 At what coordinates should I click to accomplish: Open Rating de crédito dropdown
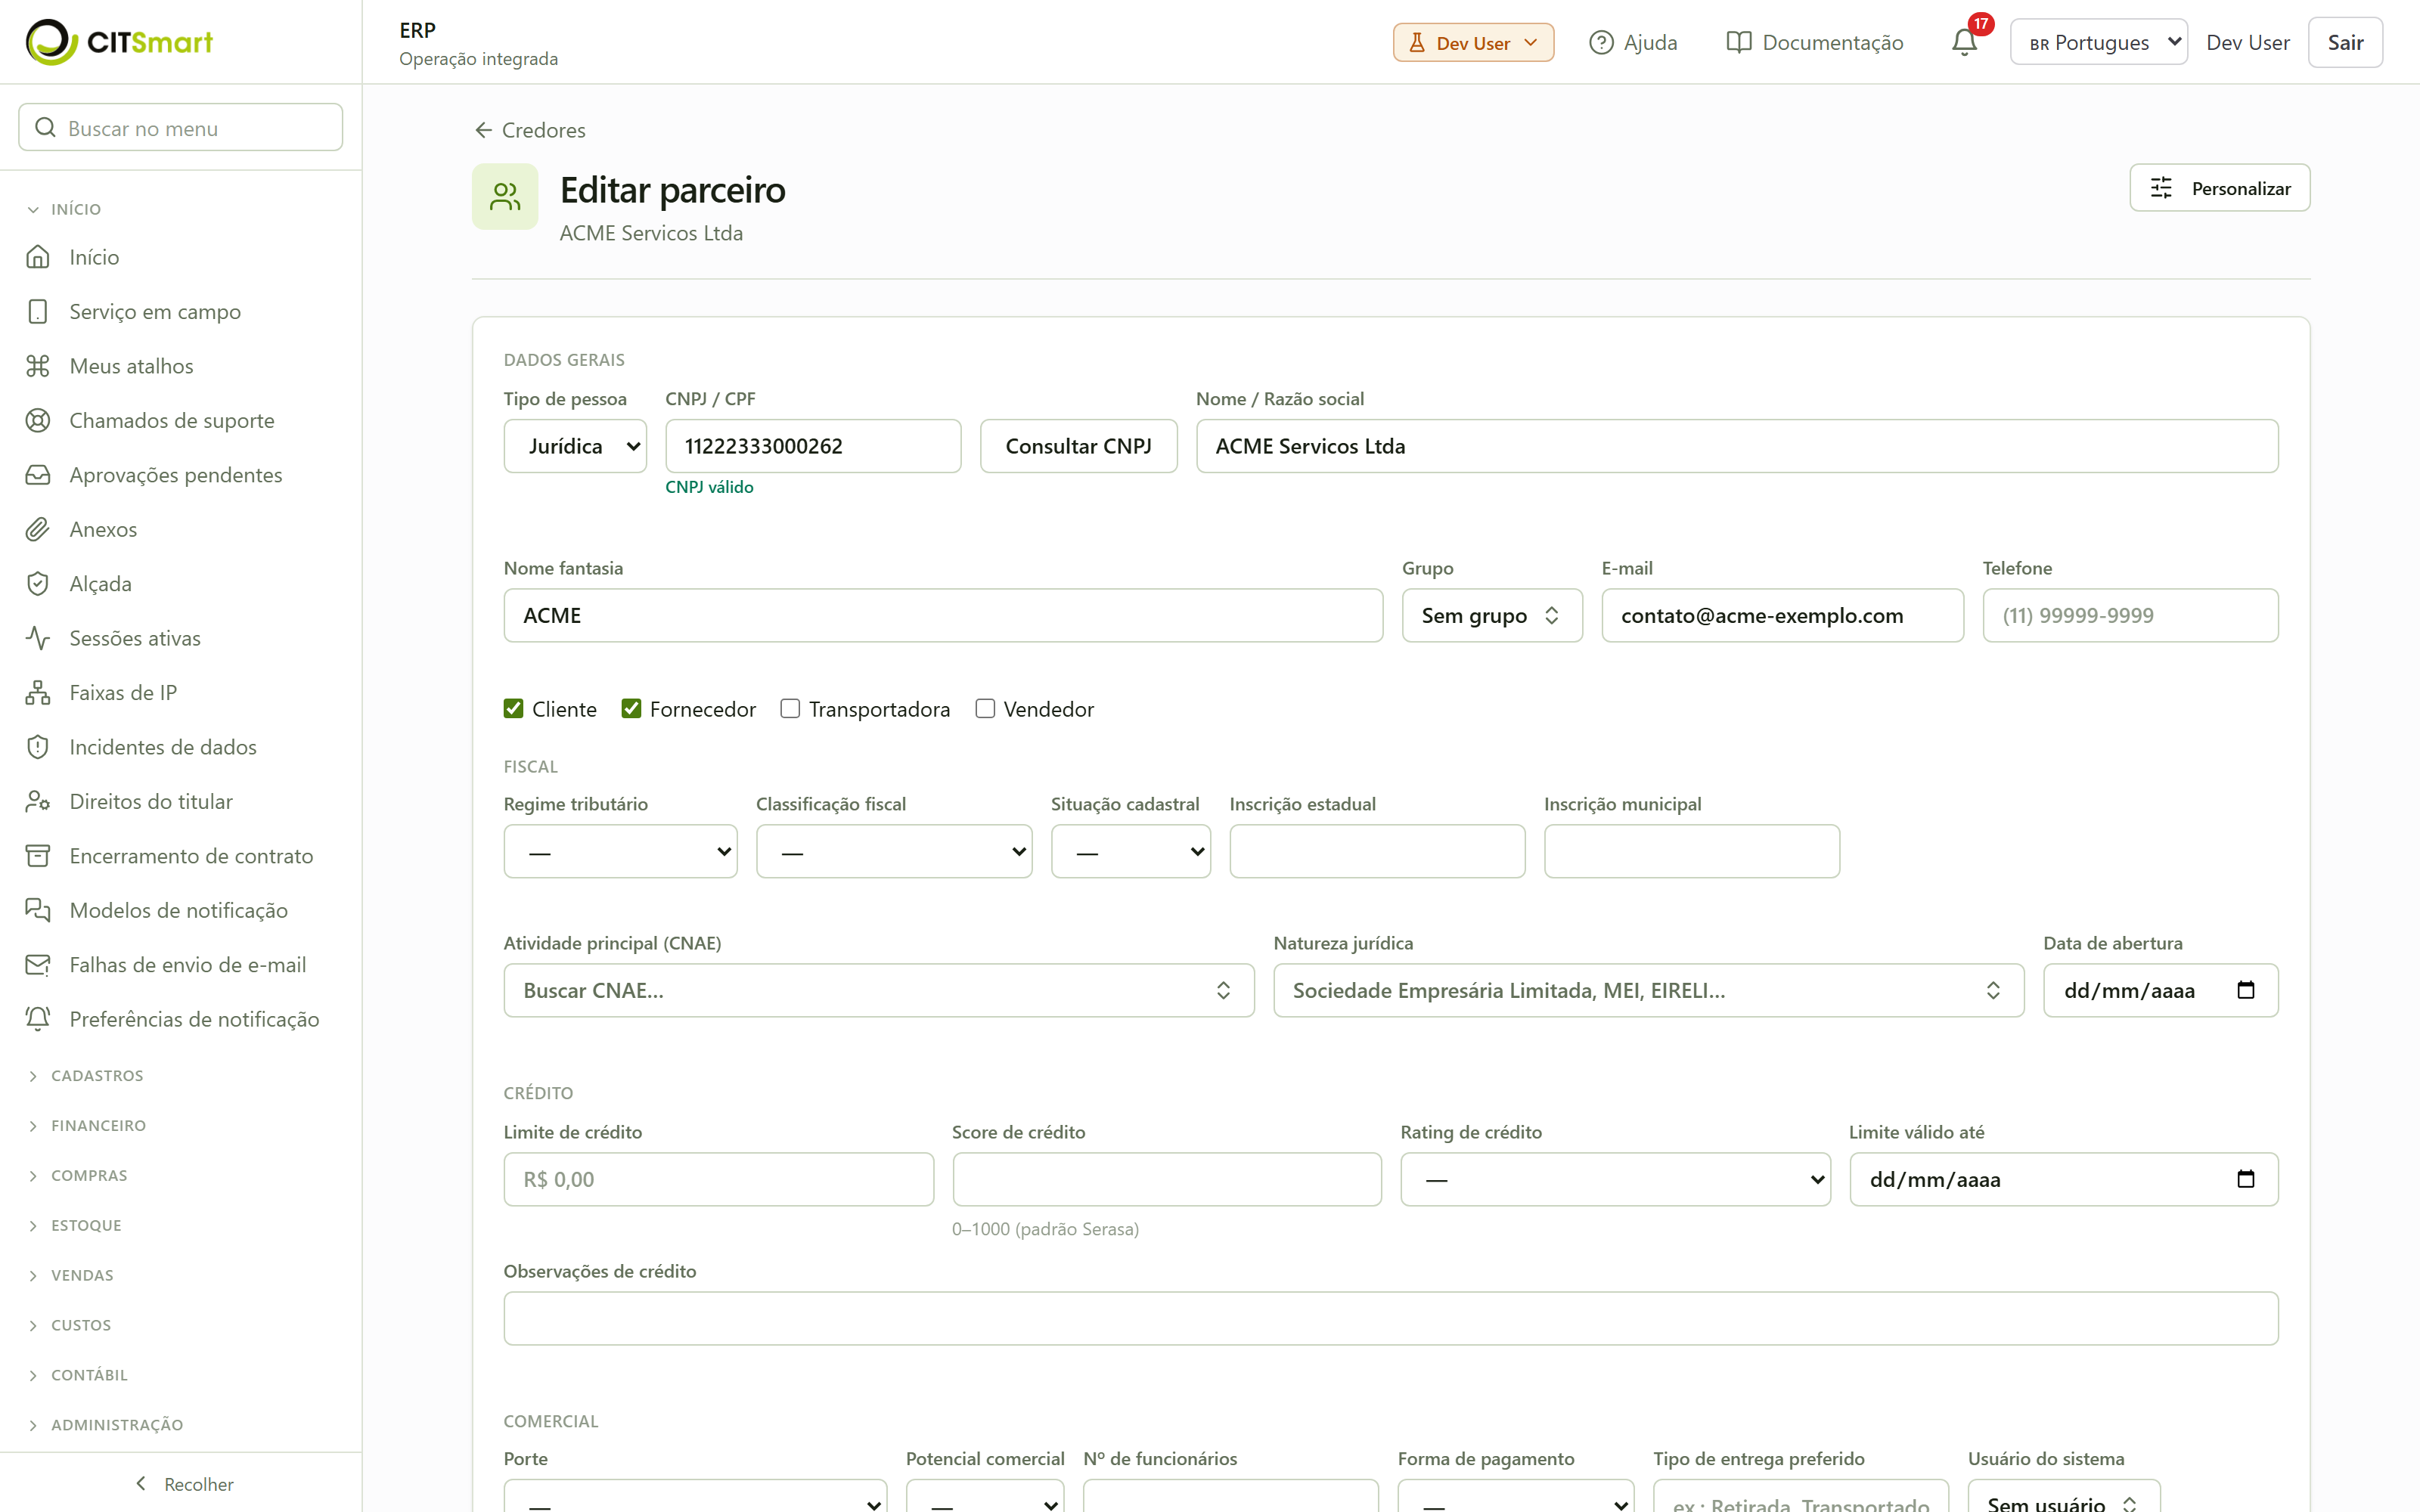coord(1615,1179)
